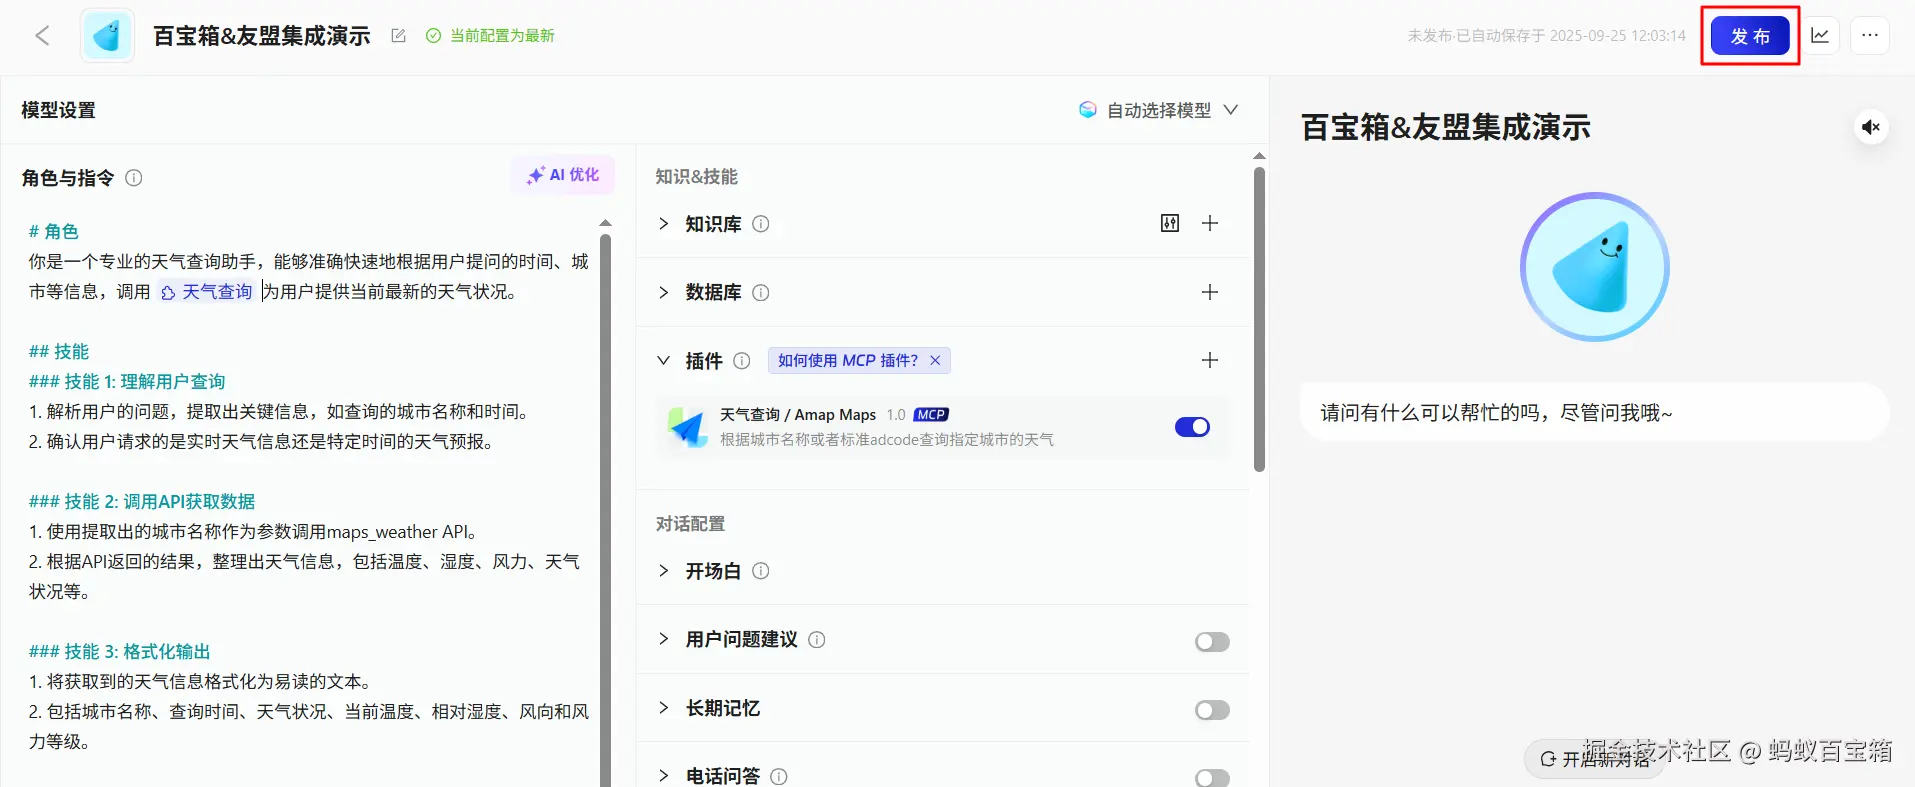Click the prompt editor scrollbar thumb
Image resolution: width=1915 pixels, height=787 pixels.
click(605, 510)
